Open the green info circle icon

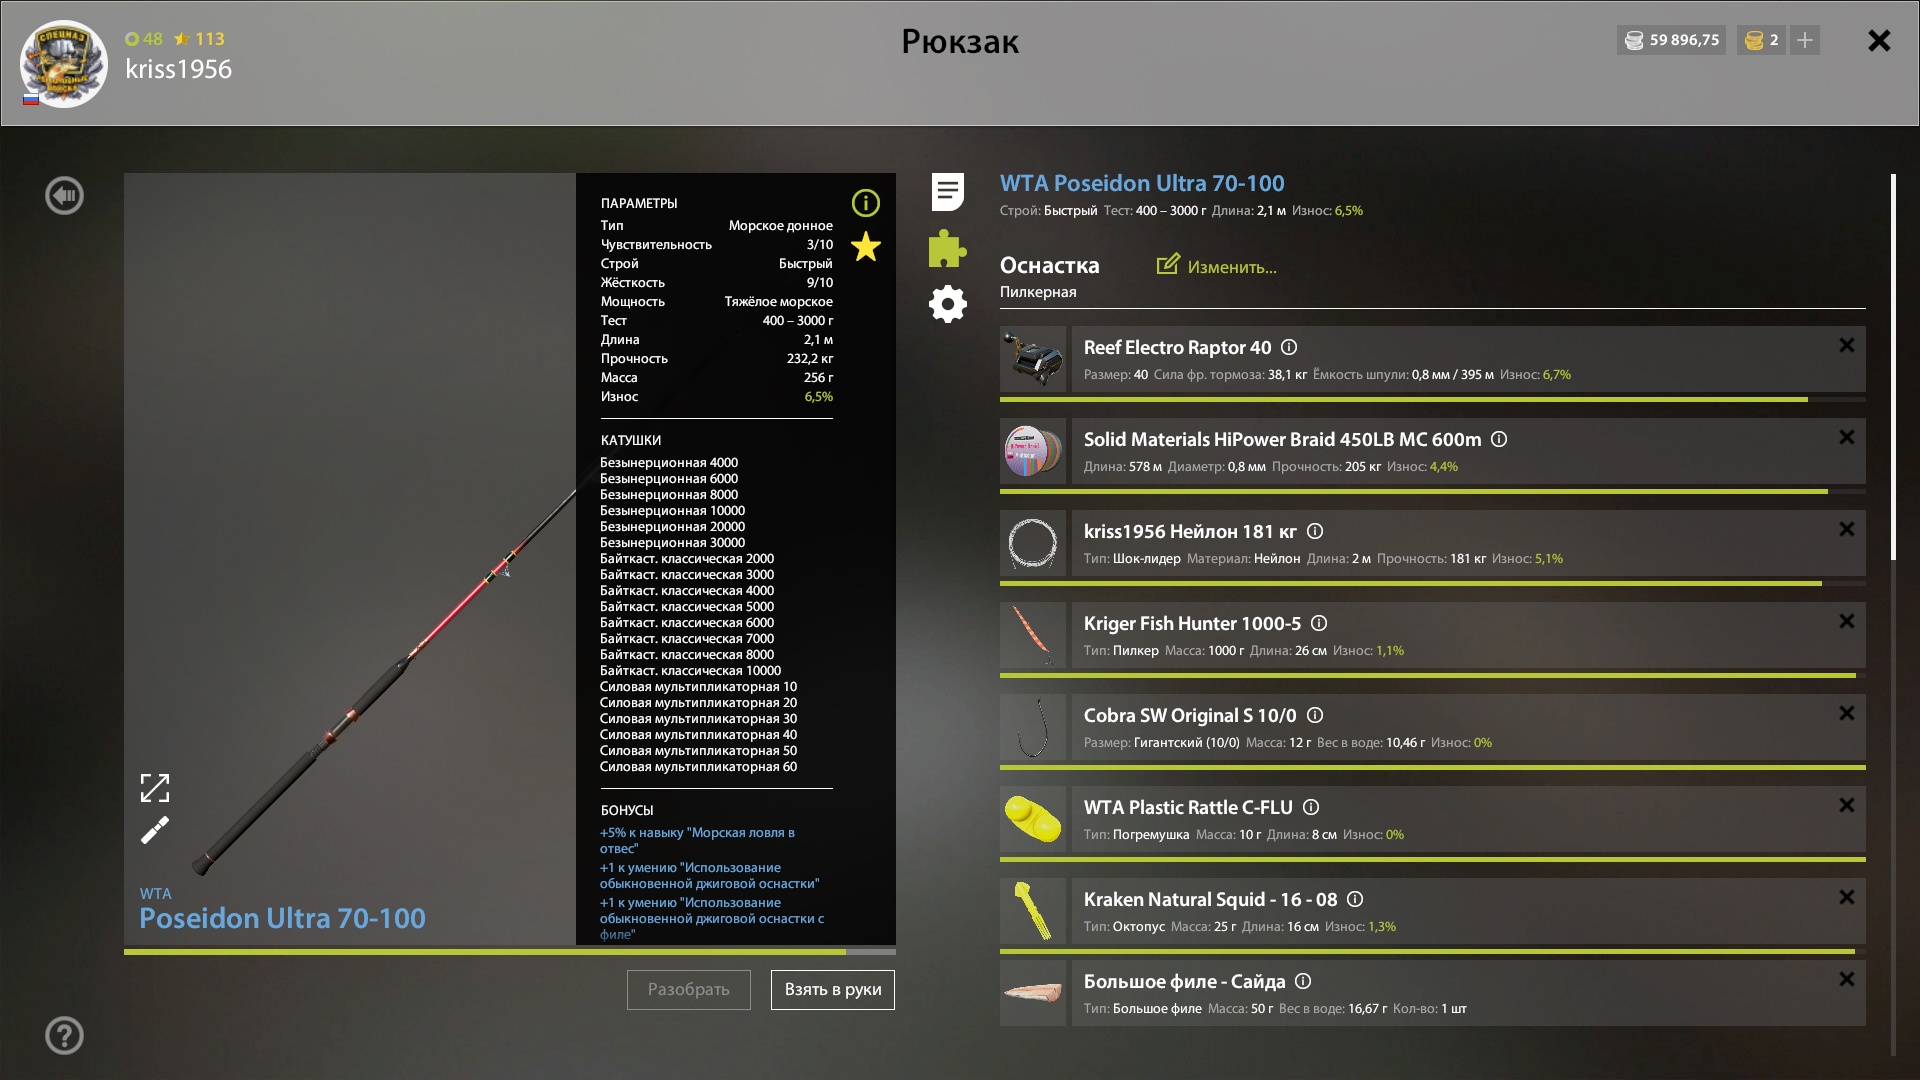point(866,203)
